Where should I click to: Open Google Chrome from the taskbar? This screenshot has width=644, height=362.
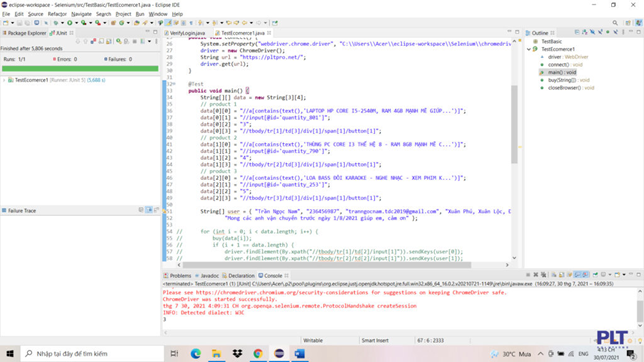point(258,353)
